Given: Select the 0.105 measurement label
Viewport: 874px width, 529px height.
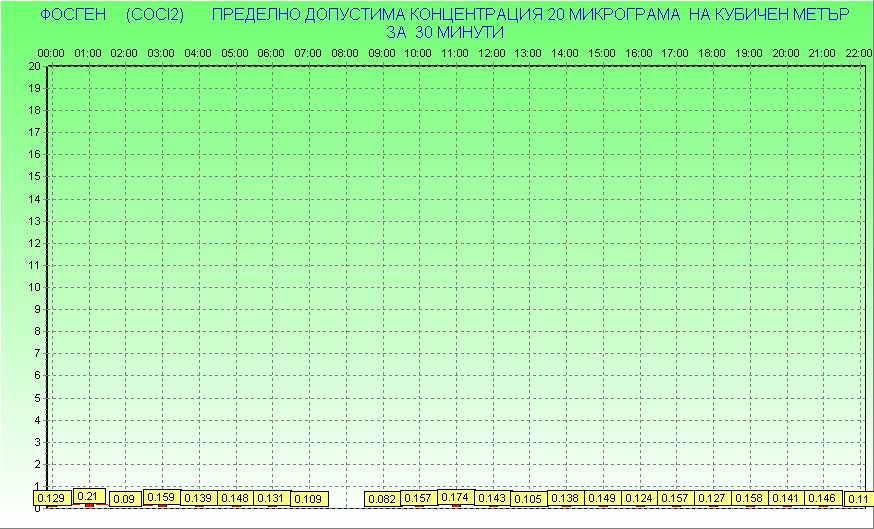Looking at the screenshot, I should point(528,499).
